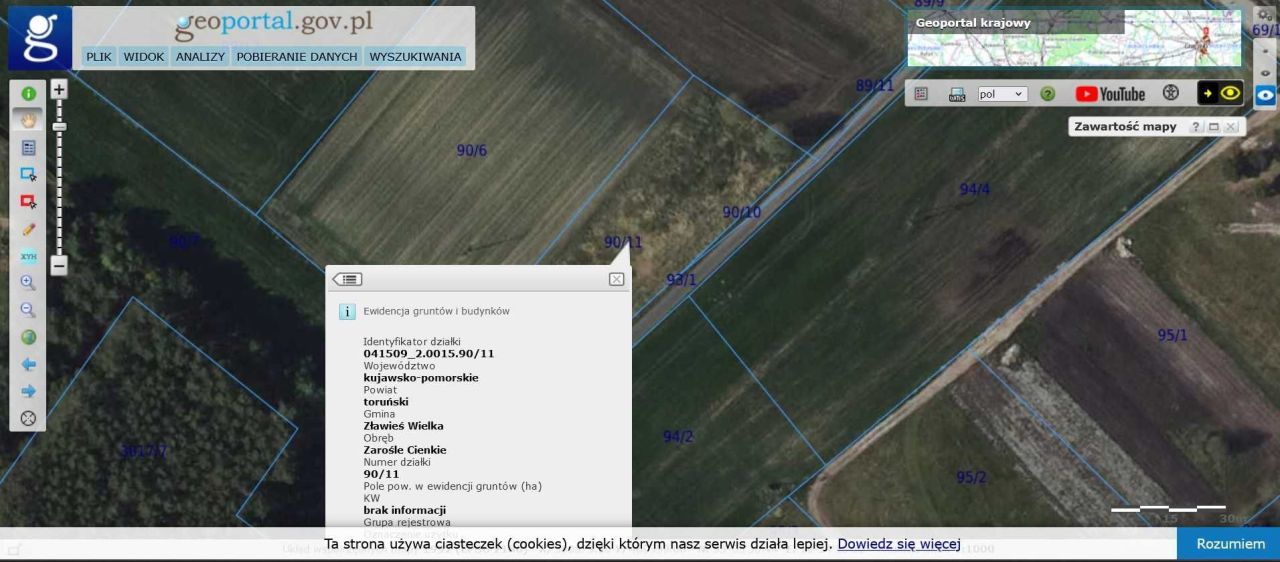Viewport: 1280px width, 562px height.
Task: Open the WYSZUKIWANIA menu
Action: tap(415, 57)
